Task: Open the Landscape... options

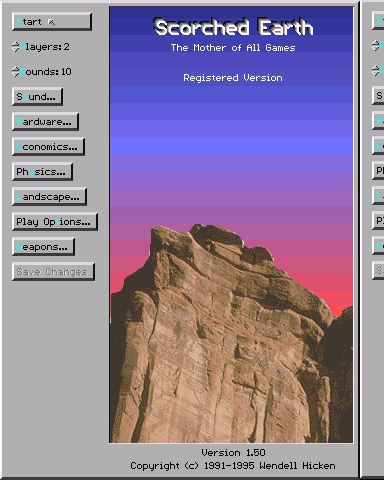Action: click(x=49, y=197)
